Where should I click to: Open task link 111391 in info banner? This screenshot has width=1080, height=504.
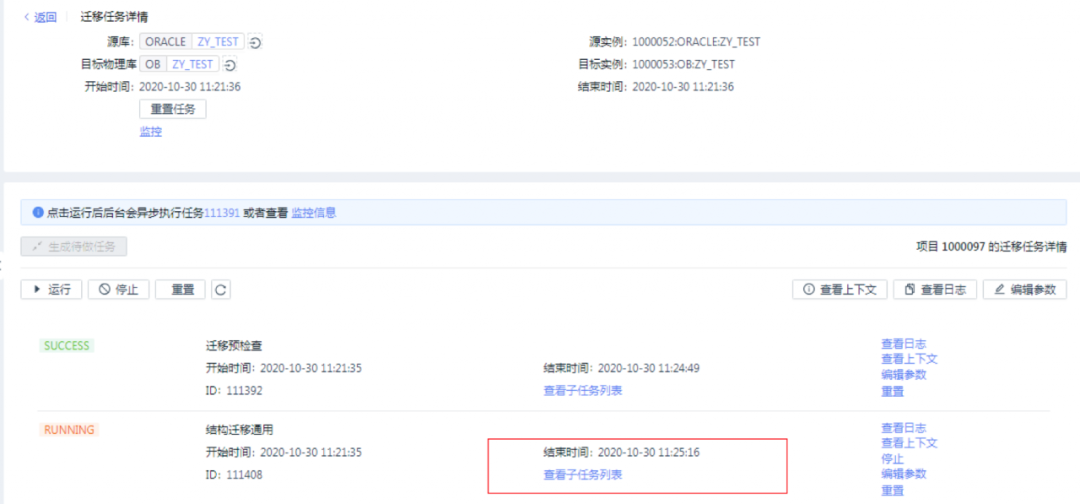222,213
